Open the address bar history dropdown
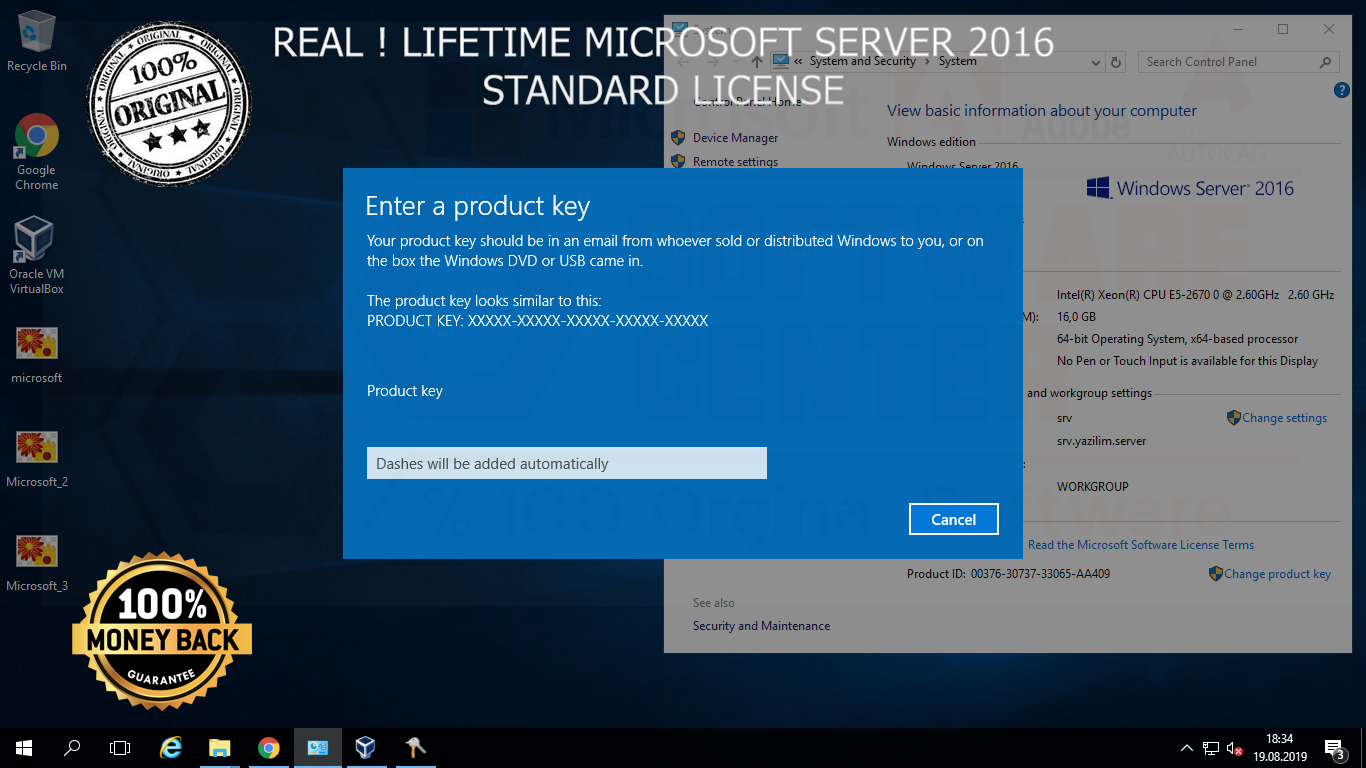 click(1097, 62)
